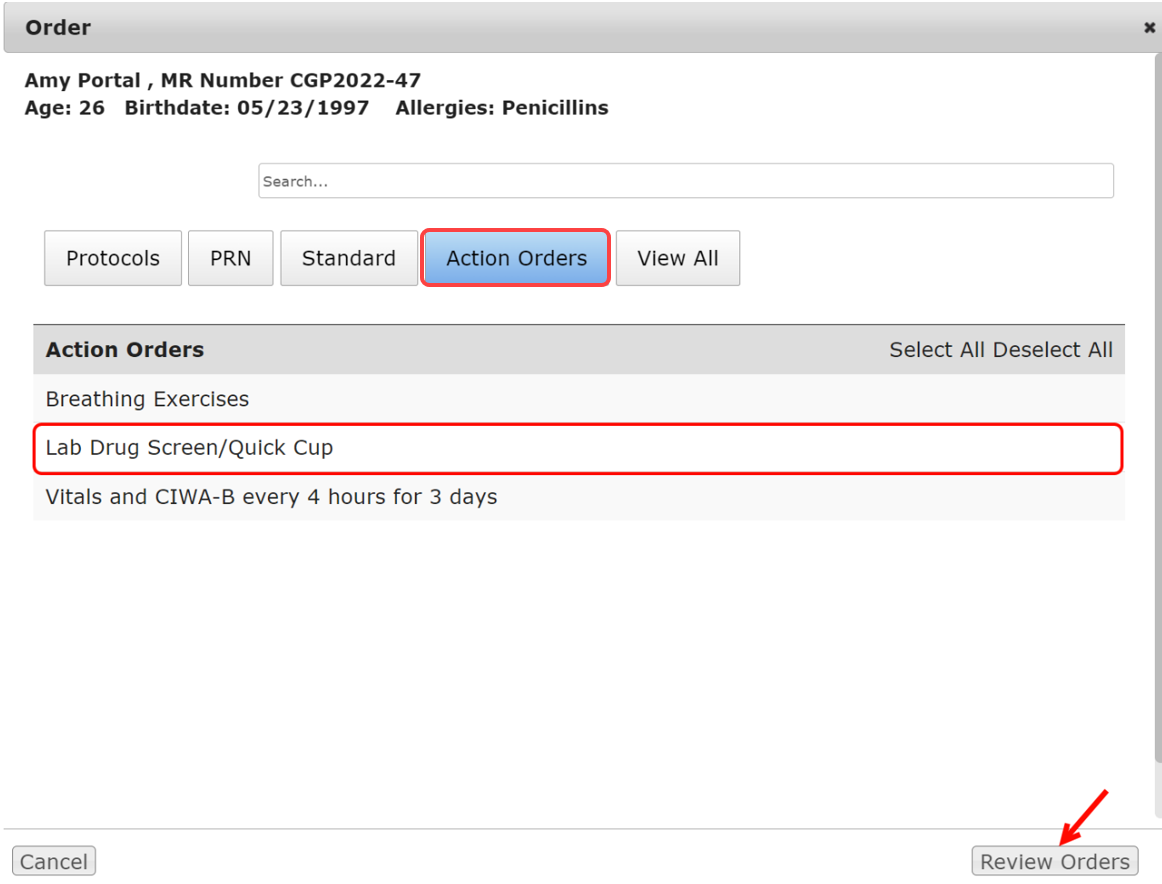The width and height of the screenshot is (1162, 884).
Task: Select the Standard tab
Action: click(348, 258)
